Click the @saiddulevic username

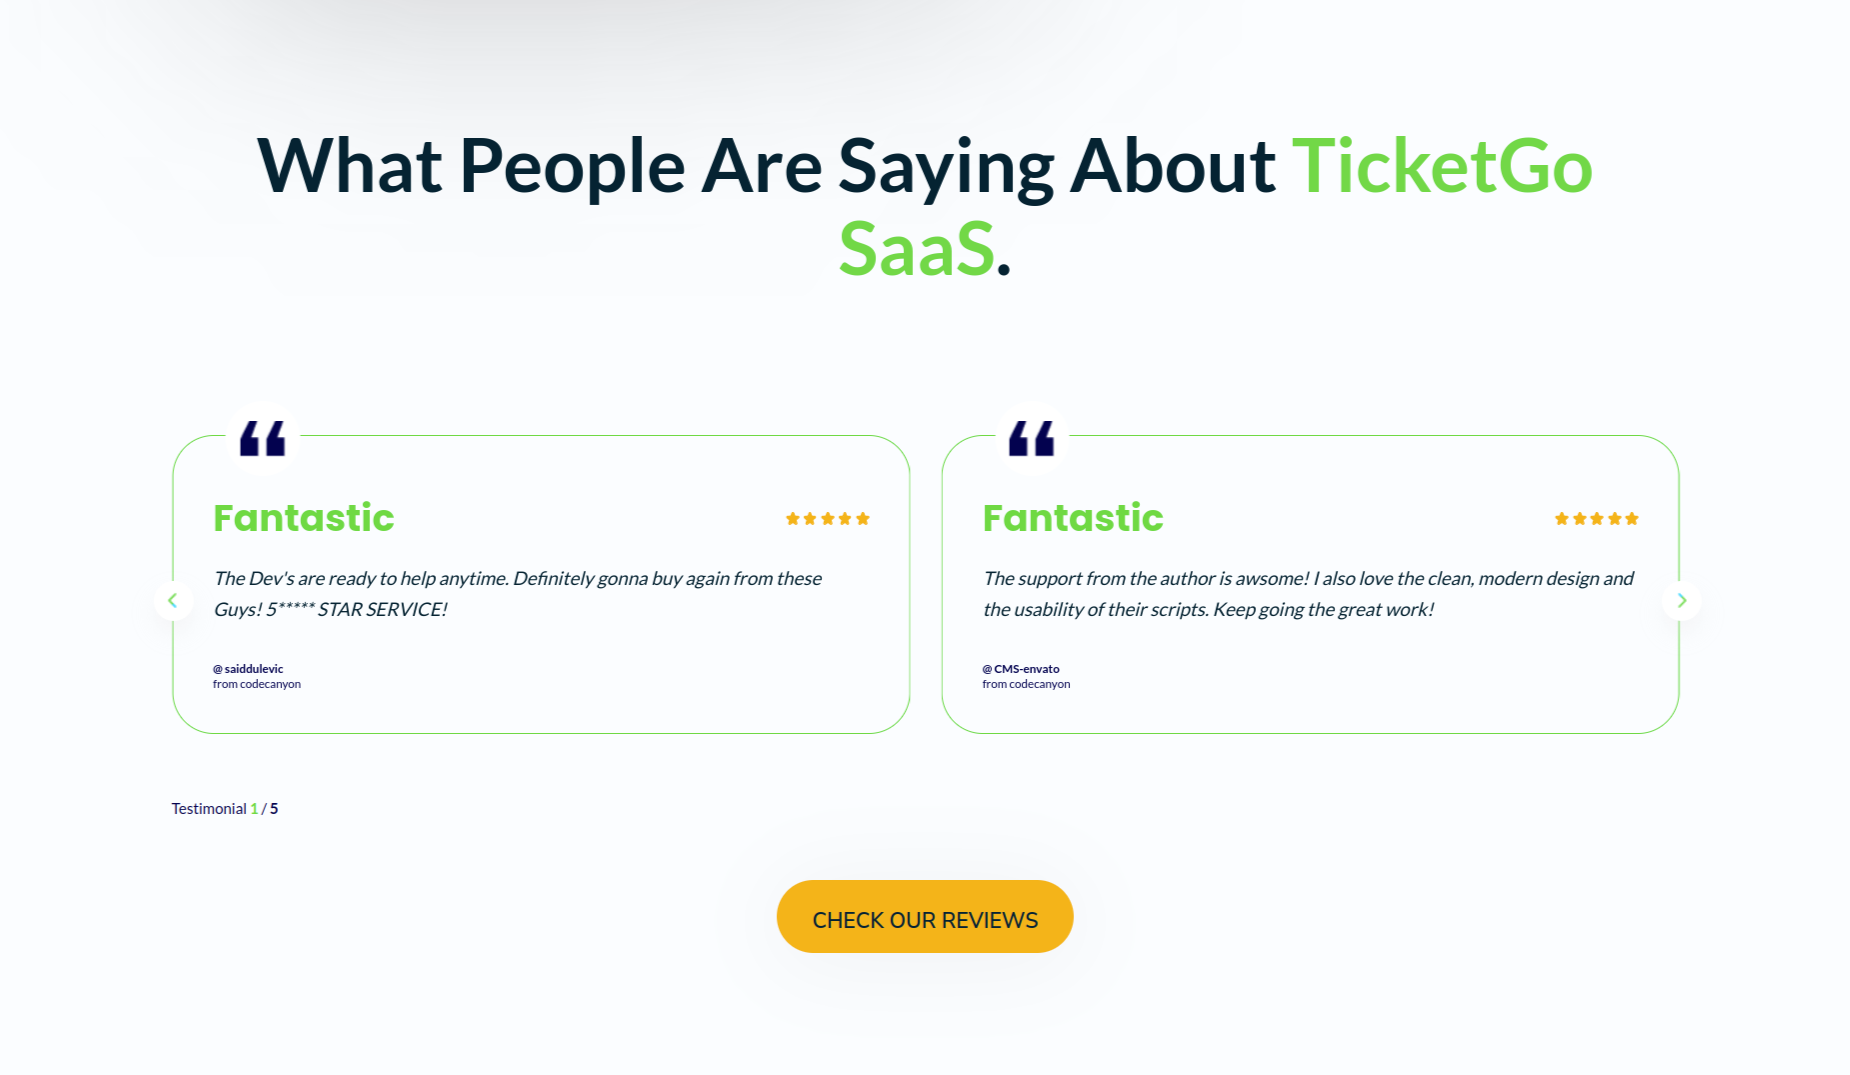click(x=248, y=669)
